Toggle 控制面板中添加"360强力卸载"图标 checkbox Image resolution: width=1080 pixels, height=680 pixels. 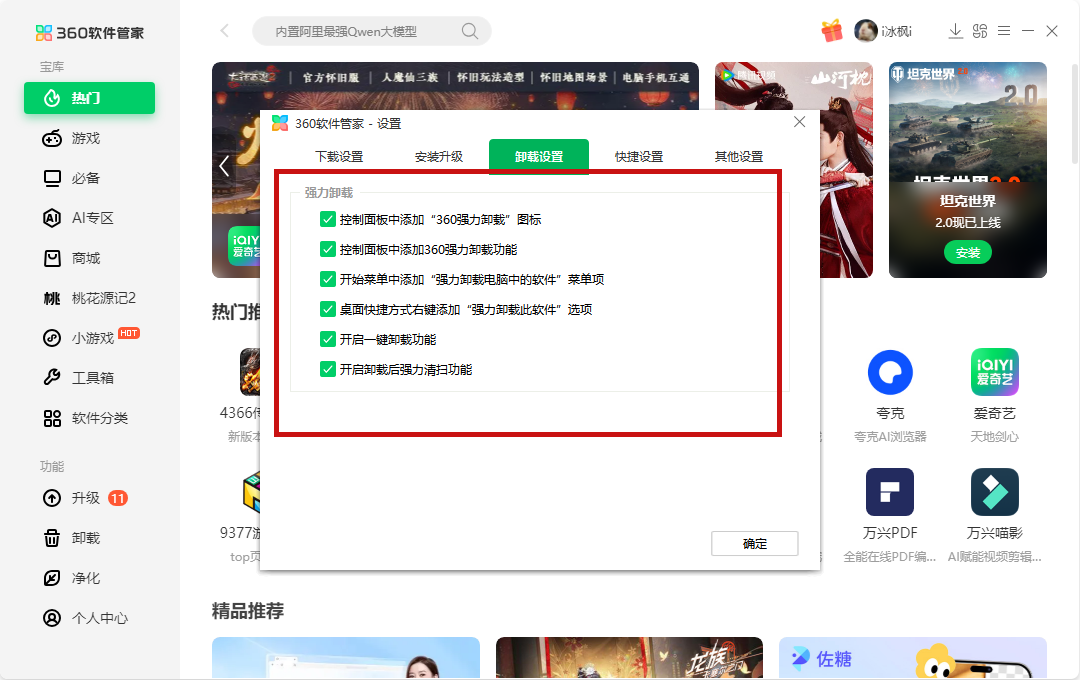coord(328,220)
